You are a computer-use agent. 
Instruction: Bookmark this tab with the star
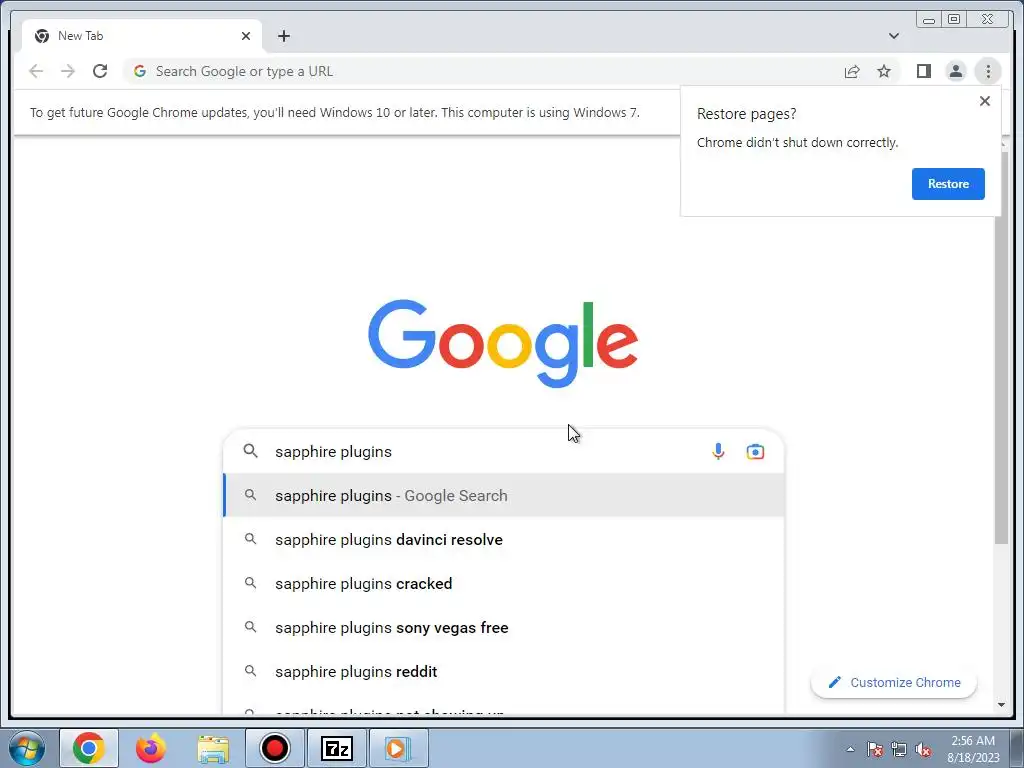884,71
